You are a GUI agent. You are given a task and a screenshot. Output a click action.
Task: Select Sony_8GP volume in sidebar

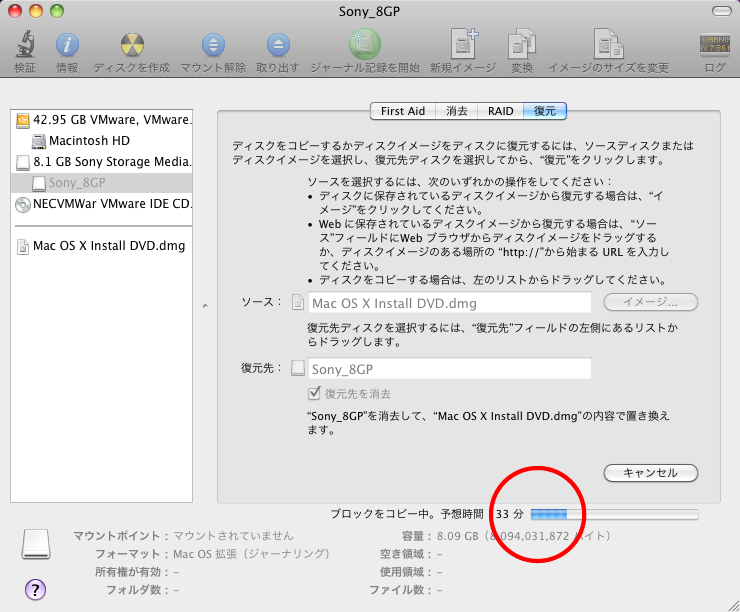pos(101,183)
